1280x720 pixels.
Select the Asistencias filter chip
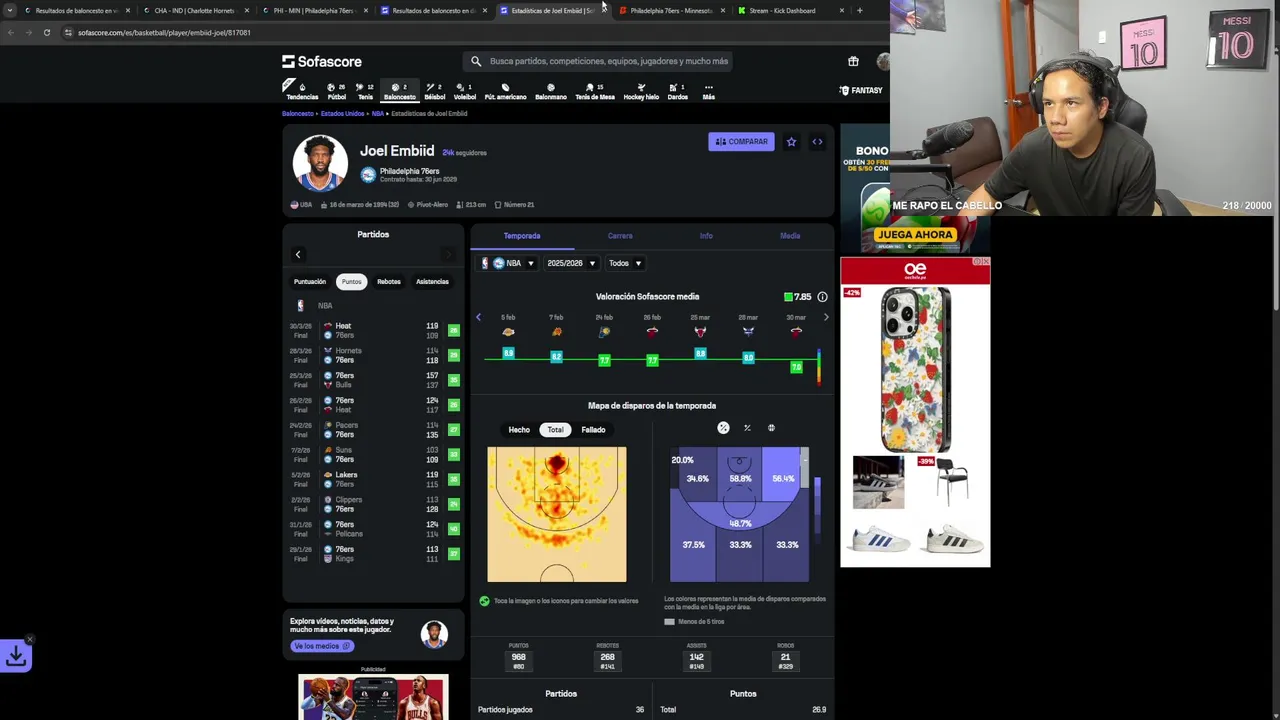(x=432, y=282)
